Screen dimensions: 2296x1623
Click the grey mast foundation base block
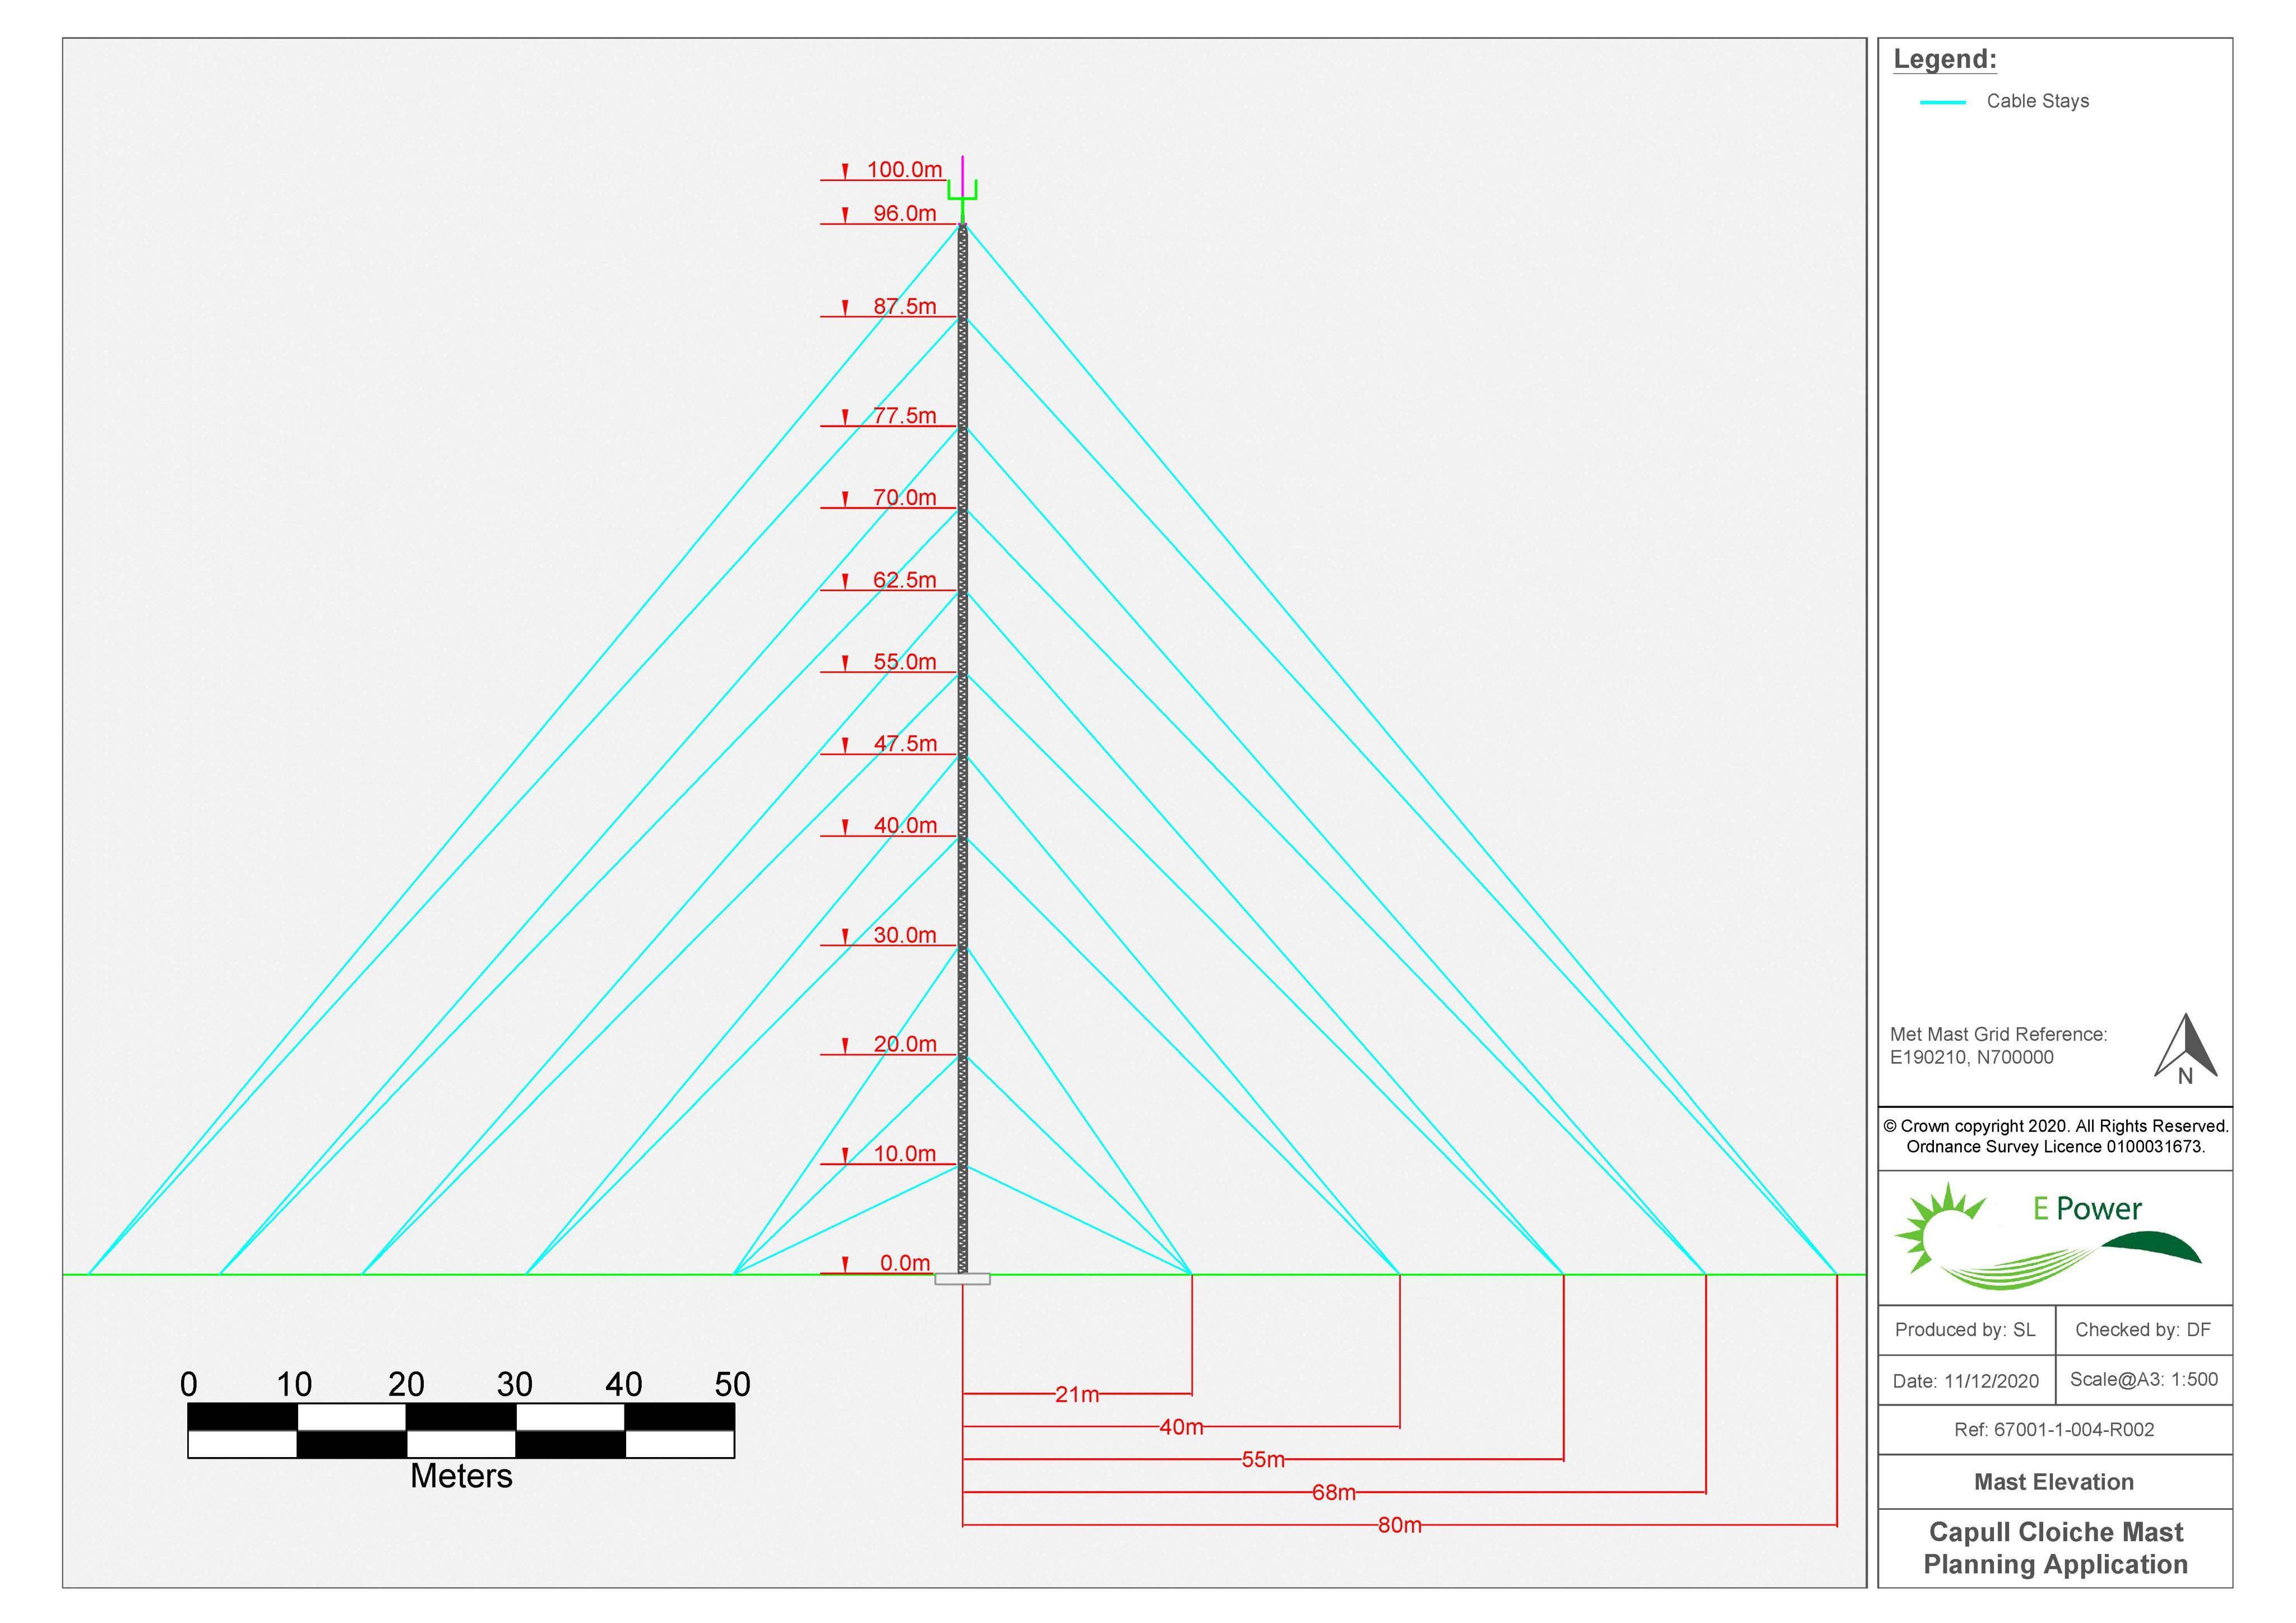tap(962, 1279)
